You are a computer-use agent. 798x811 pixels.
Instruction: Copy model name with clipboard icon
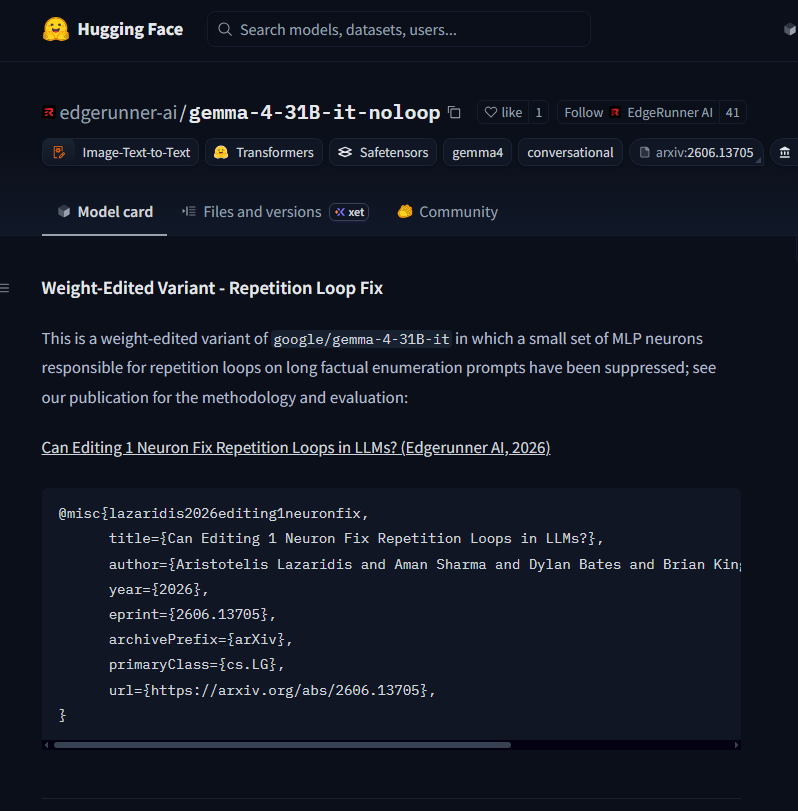click(454, 112)
